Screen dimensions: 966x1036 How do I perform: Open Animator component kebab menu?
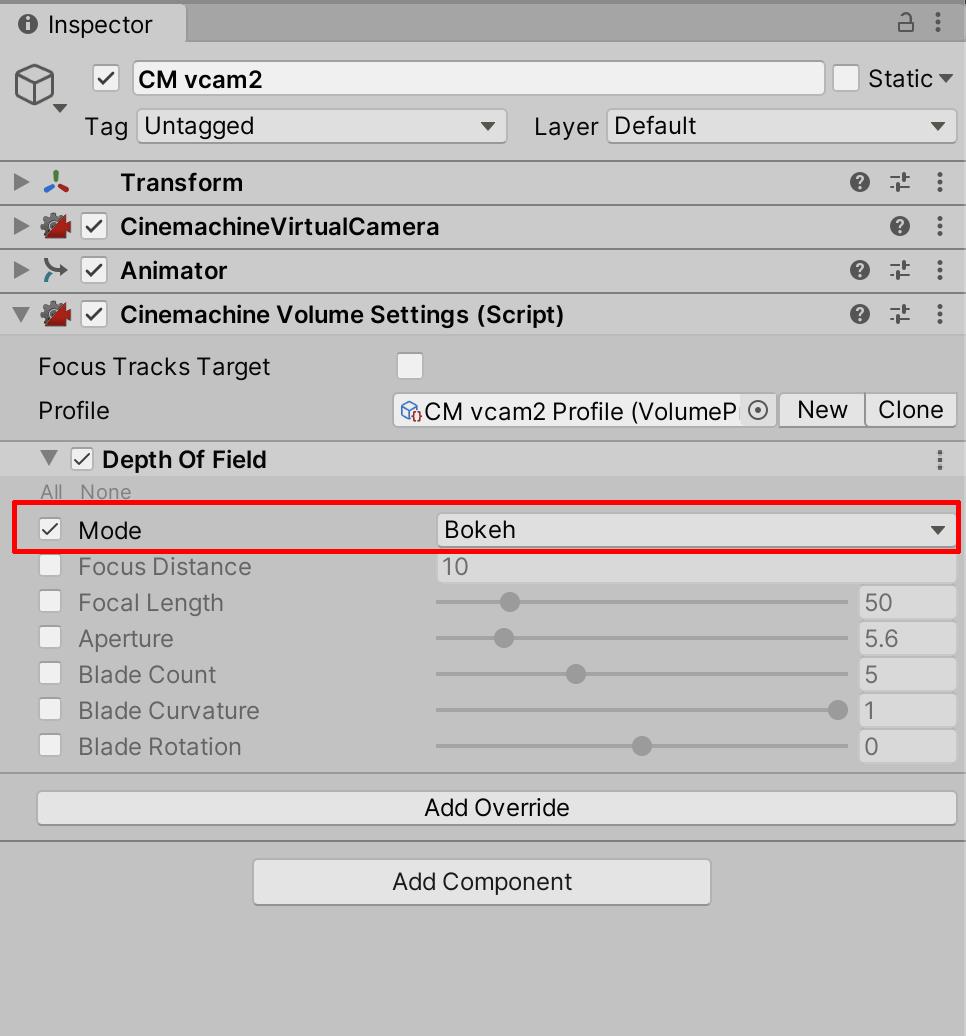(940, 270)
